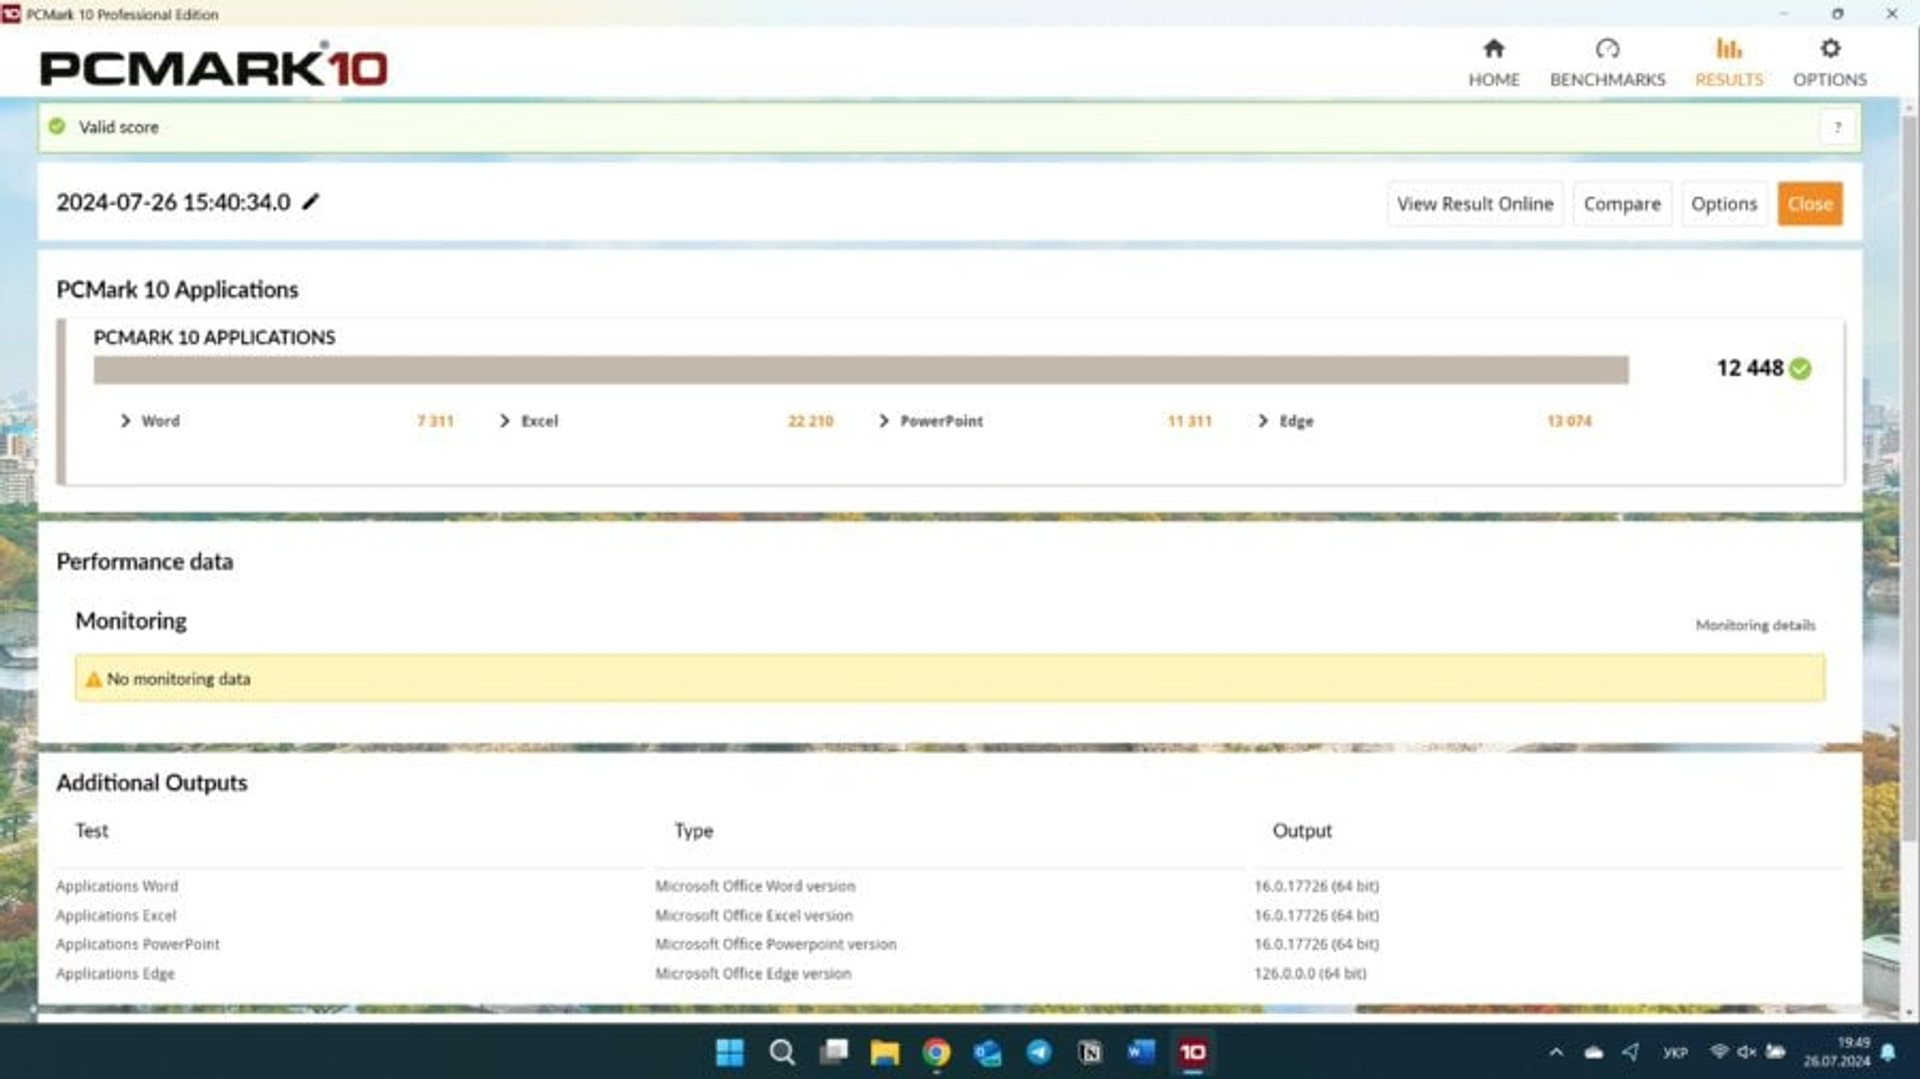
Task: Click the location arrow tray icon
Action: click(x=1631, y=1052)
